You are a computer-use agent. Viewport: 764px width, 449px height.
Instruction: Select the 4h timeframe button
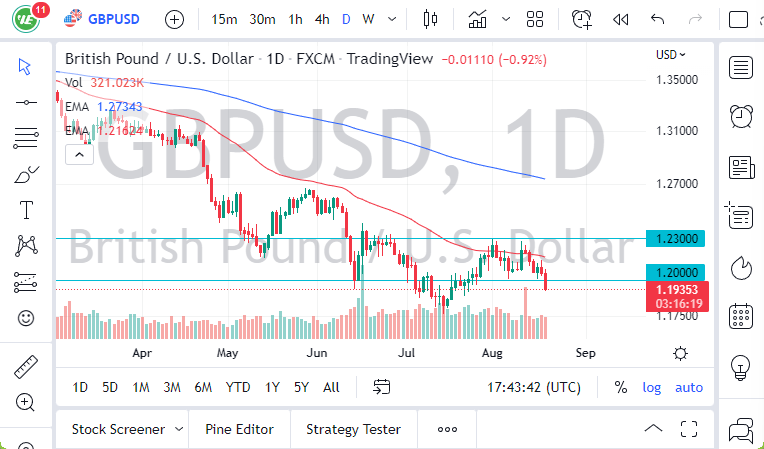pyautogui.click(x=322, y=19)
